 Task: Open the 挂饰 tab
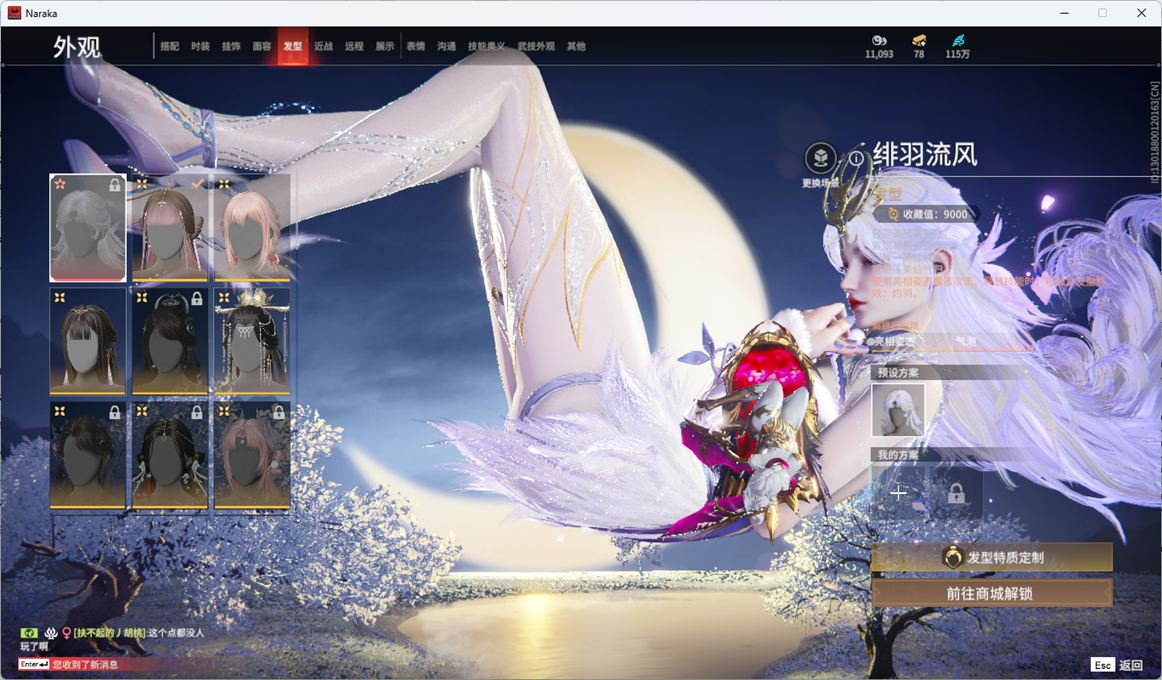coord(231,46)
